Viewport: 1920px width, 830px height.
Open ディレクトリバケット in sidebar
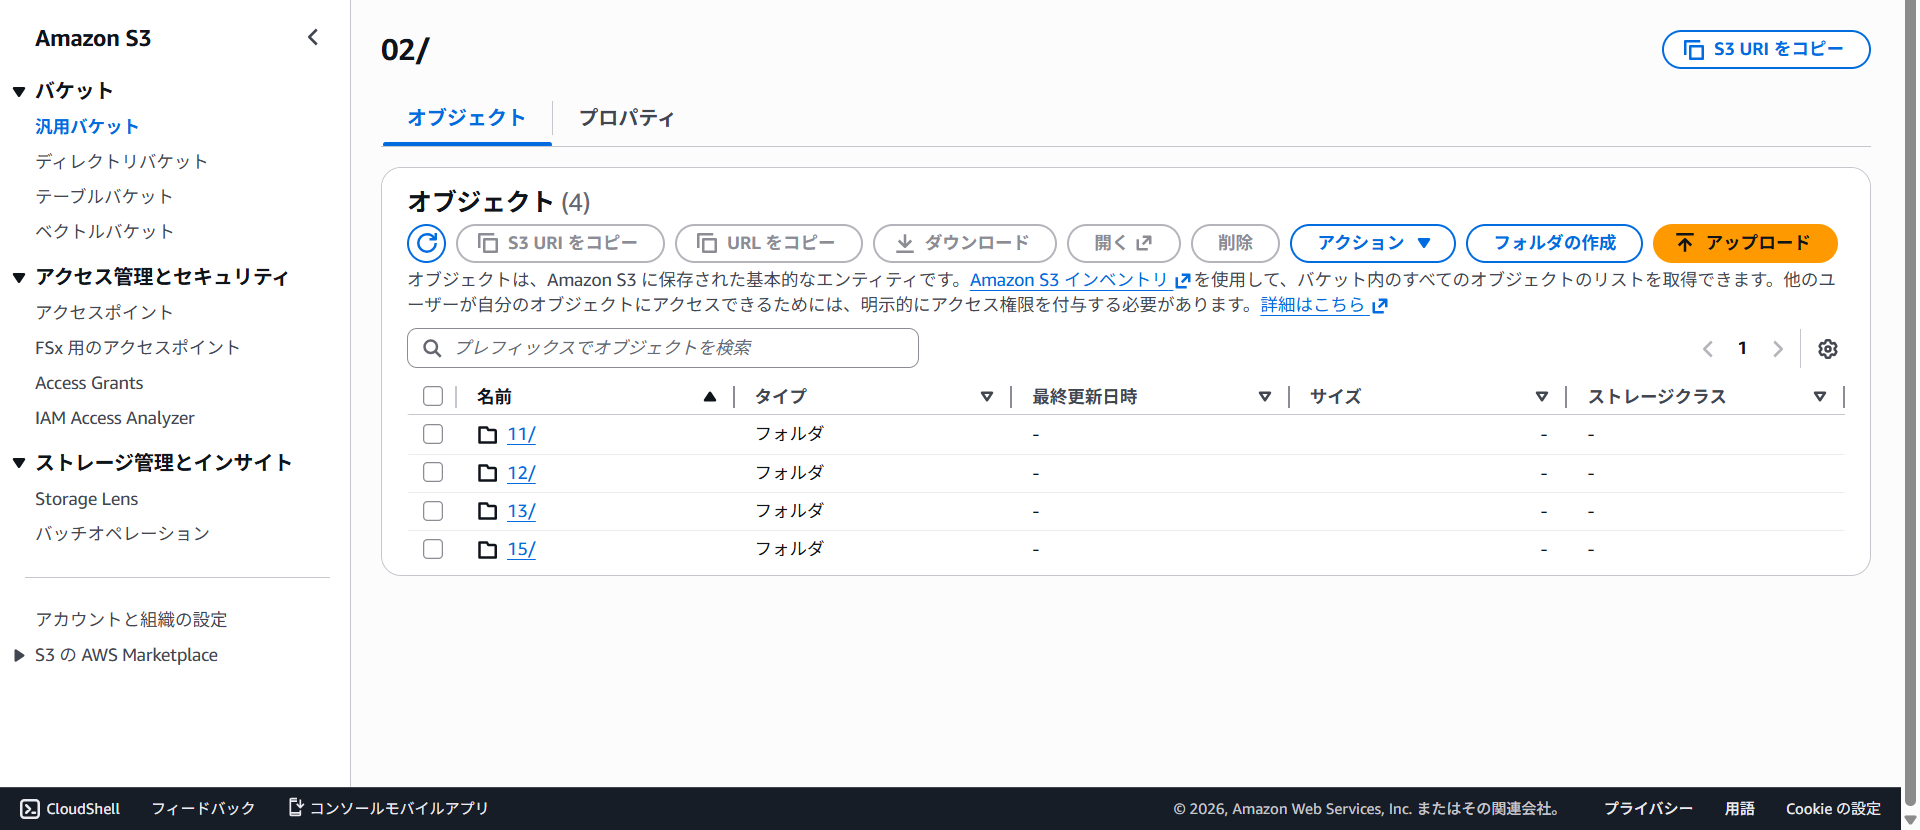pos(122,162)
